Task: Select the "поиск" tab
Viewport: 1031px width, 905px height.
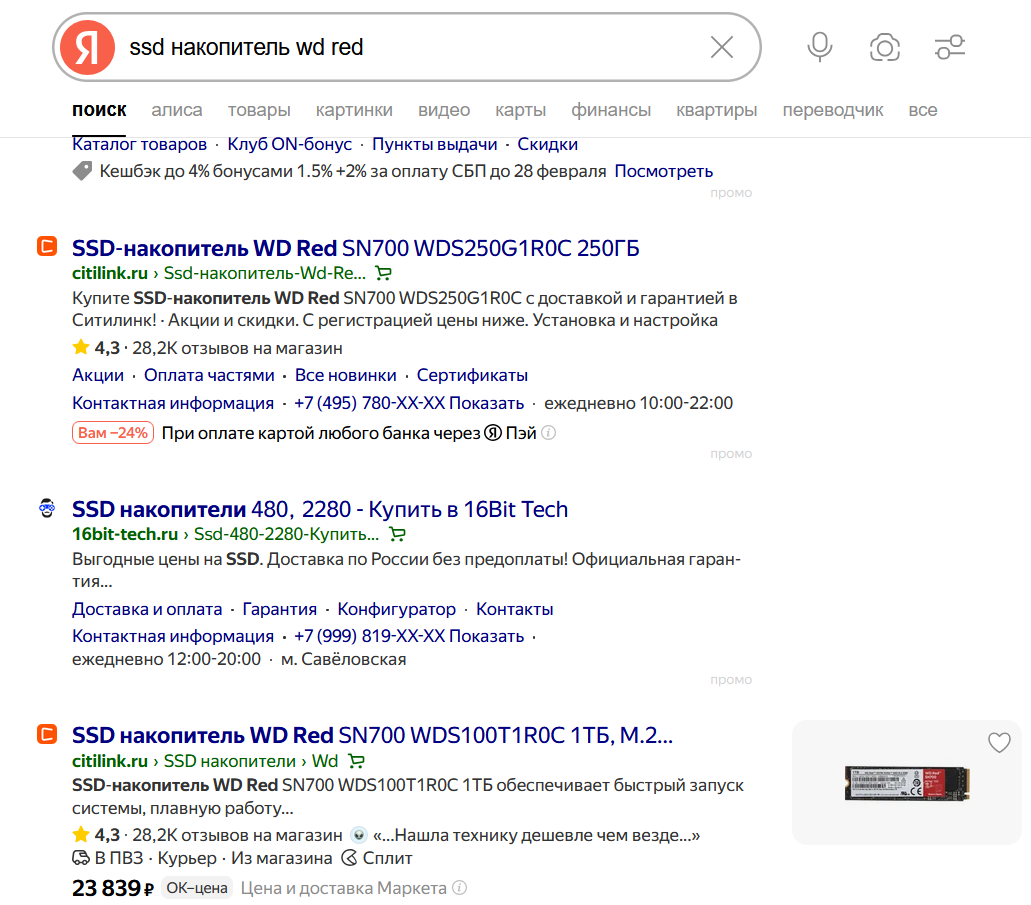Action: (99, 110)
